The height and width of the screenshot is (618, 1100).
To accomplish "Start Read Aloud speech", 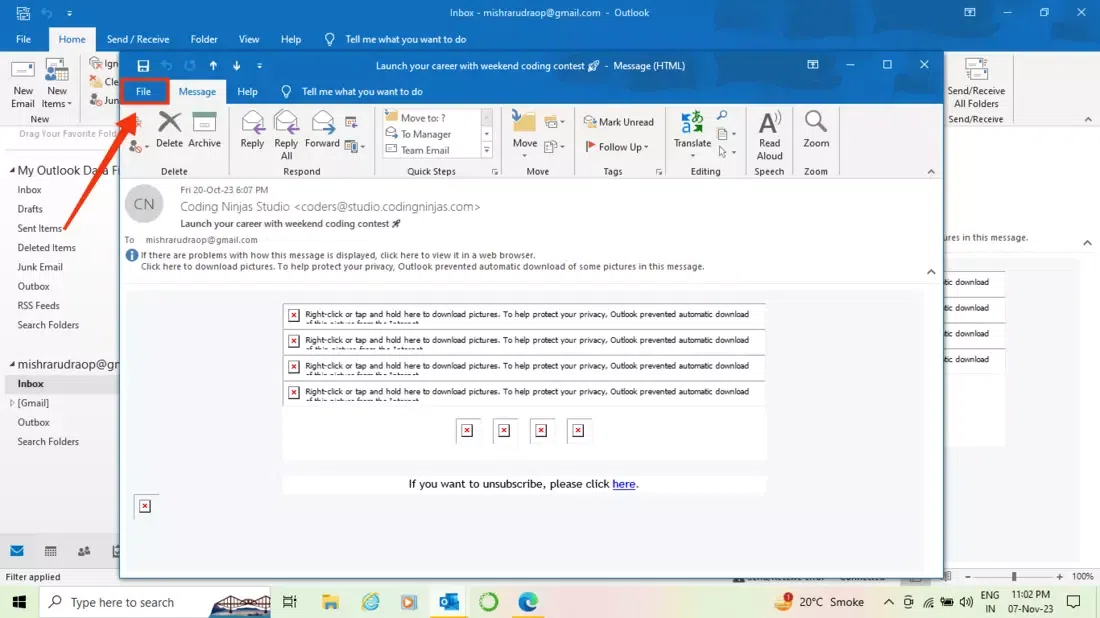I will click(x=769, y=135).
